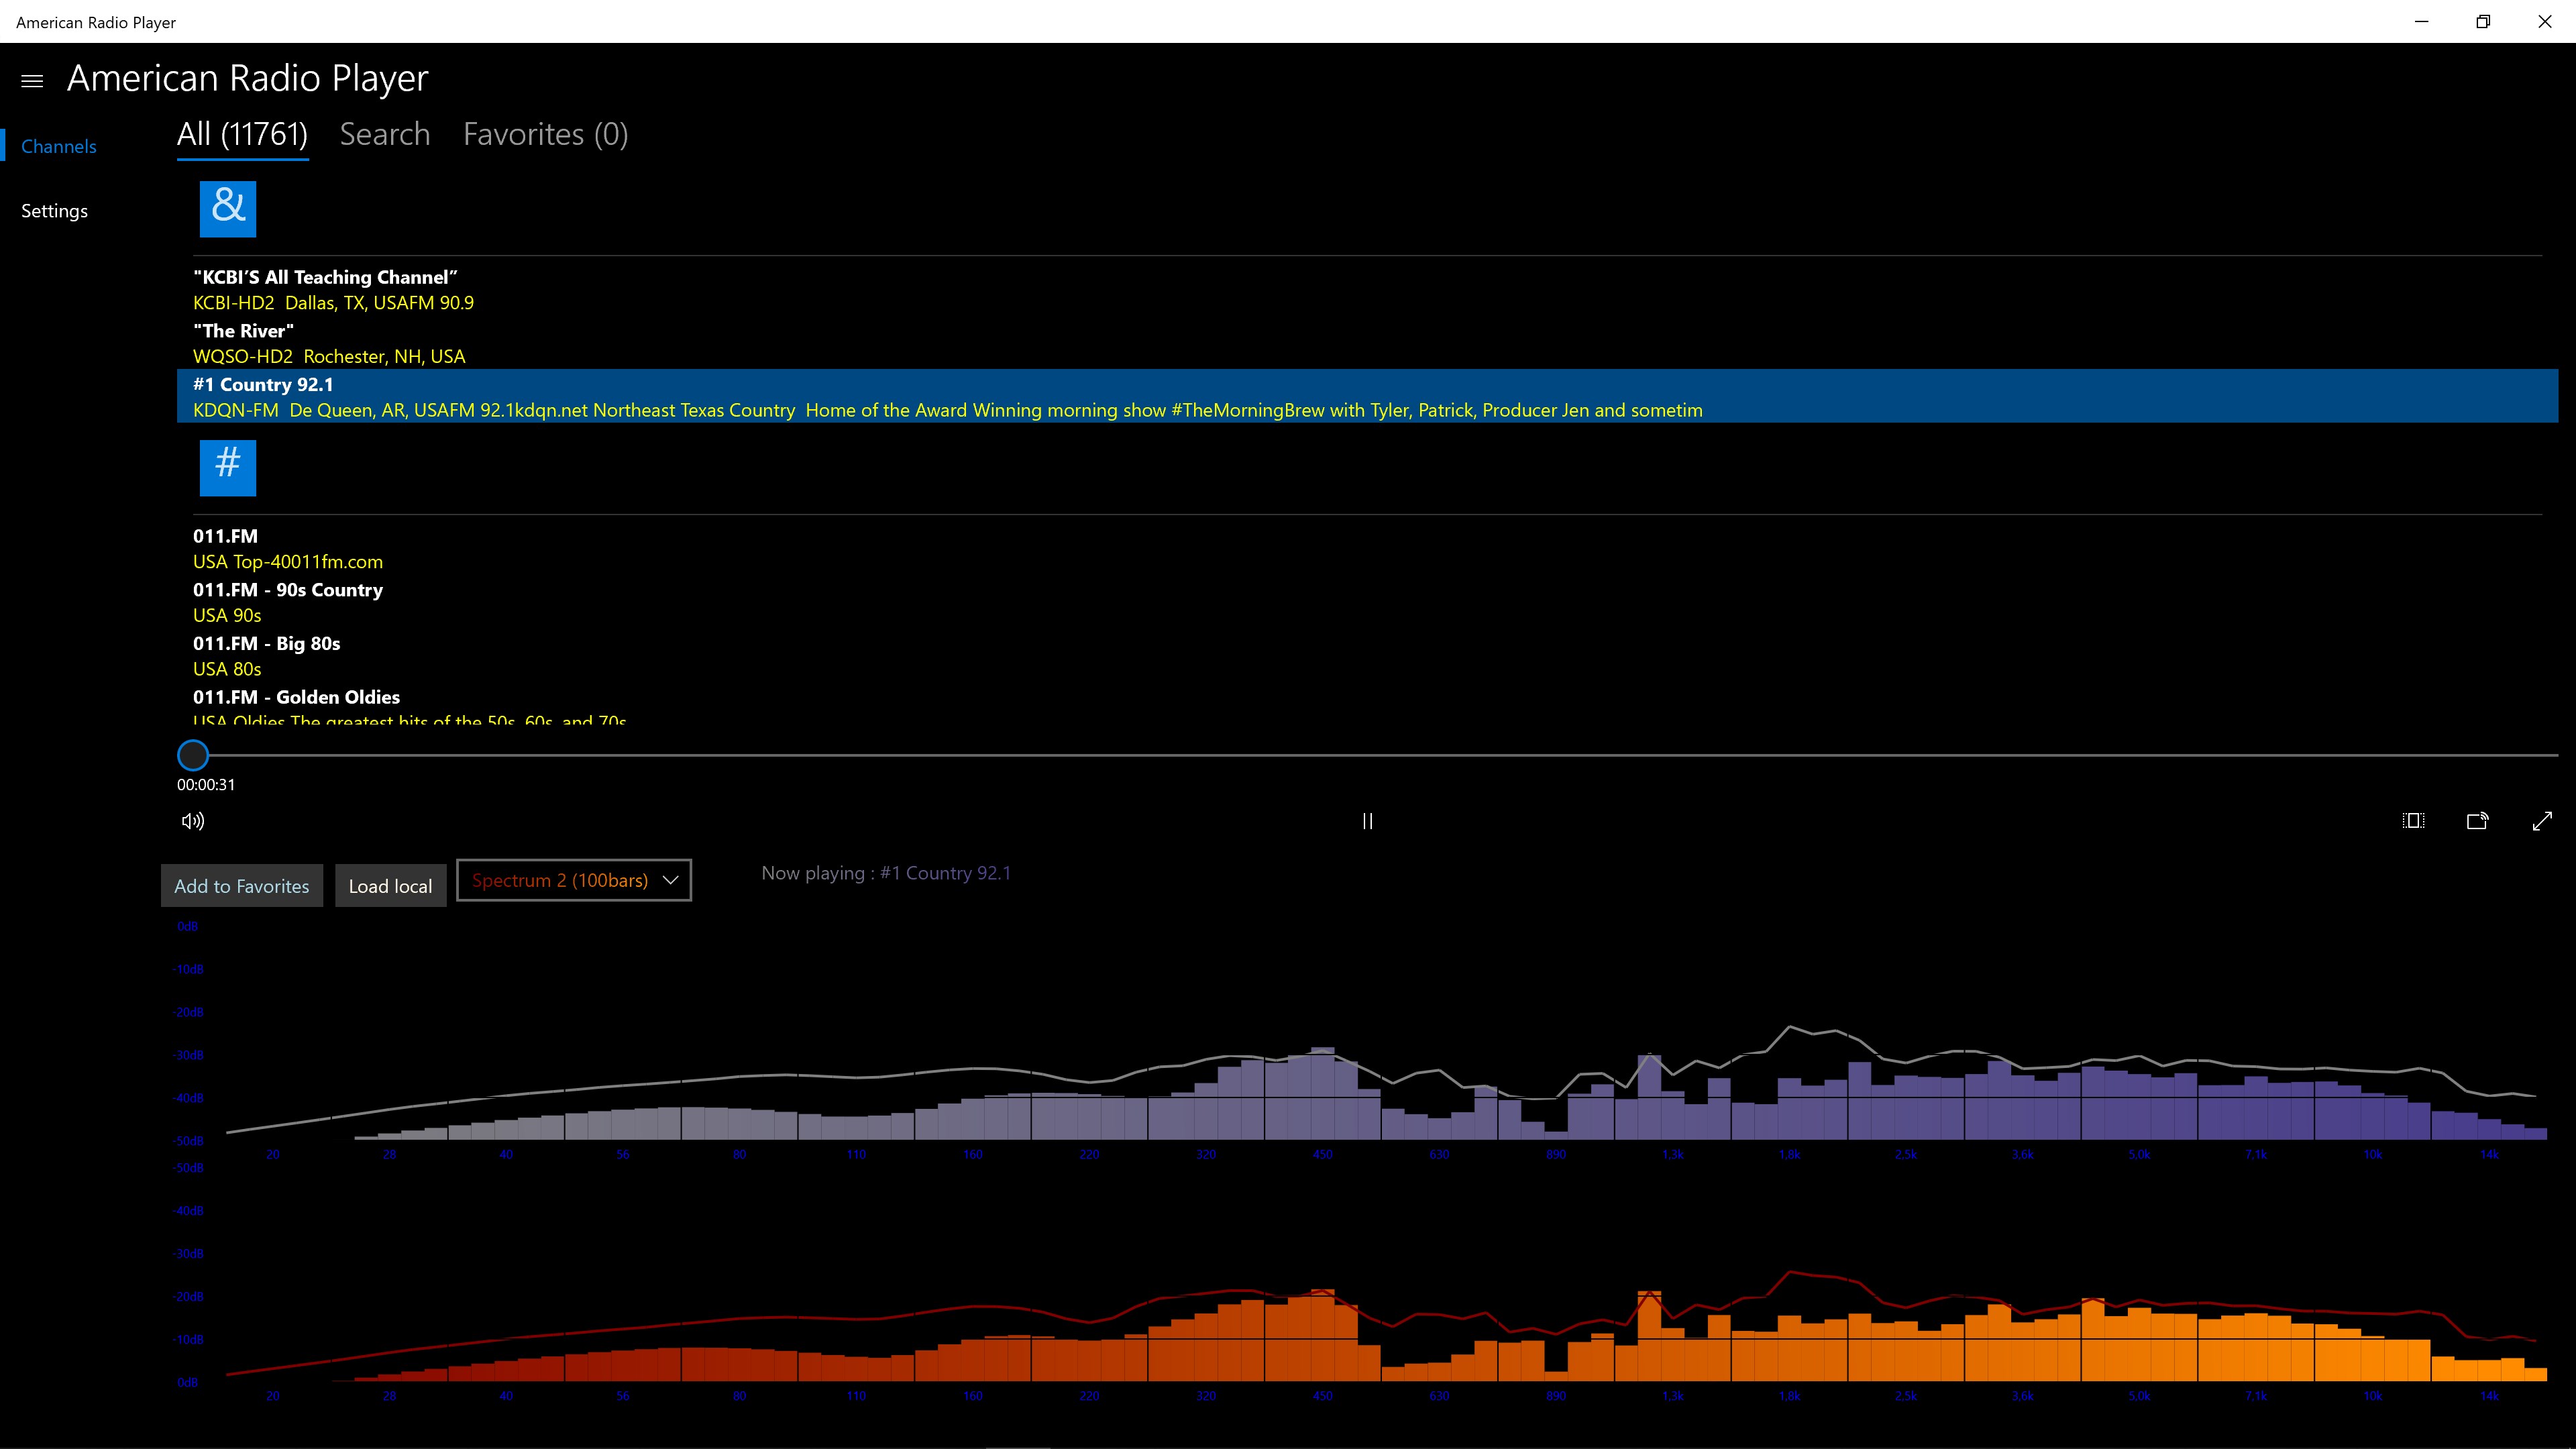Click the cast to device icon
2576x1449 pixels.
coord(2477,821)
